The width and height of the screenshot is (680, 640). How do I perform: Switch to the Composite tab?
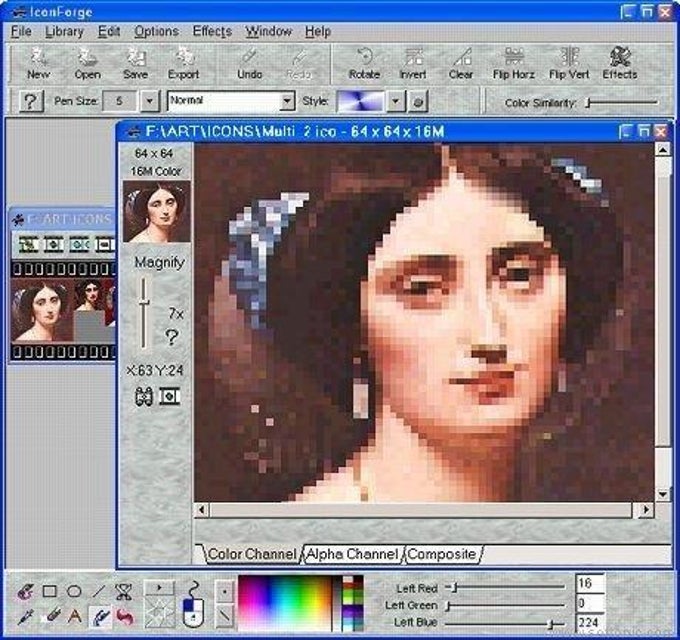pyautogui.click(x=441, y=554)
